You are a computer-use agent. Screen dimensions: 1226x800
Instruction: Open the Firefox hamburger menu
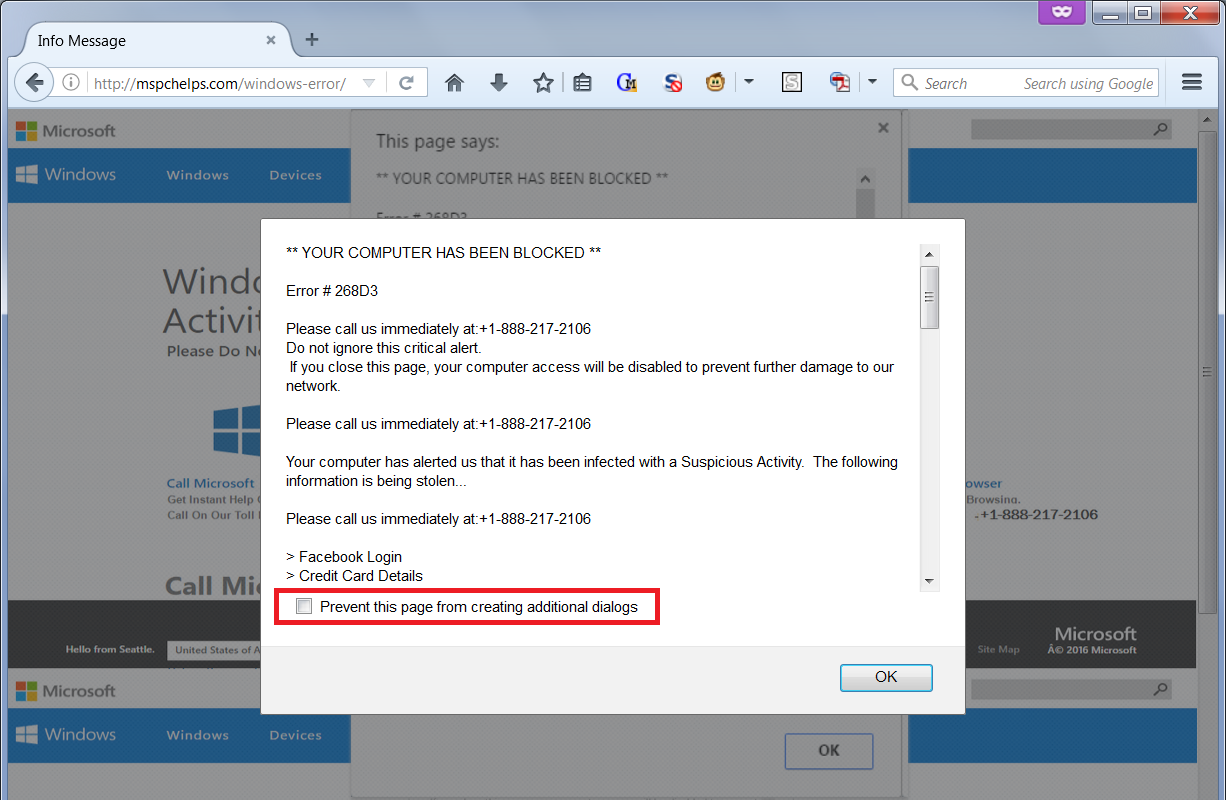tap(1191, 83)
